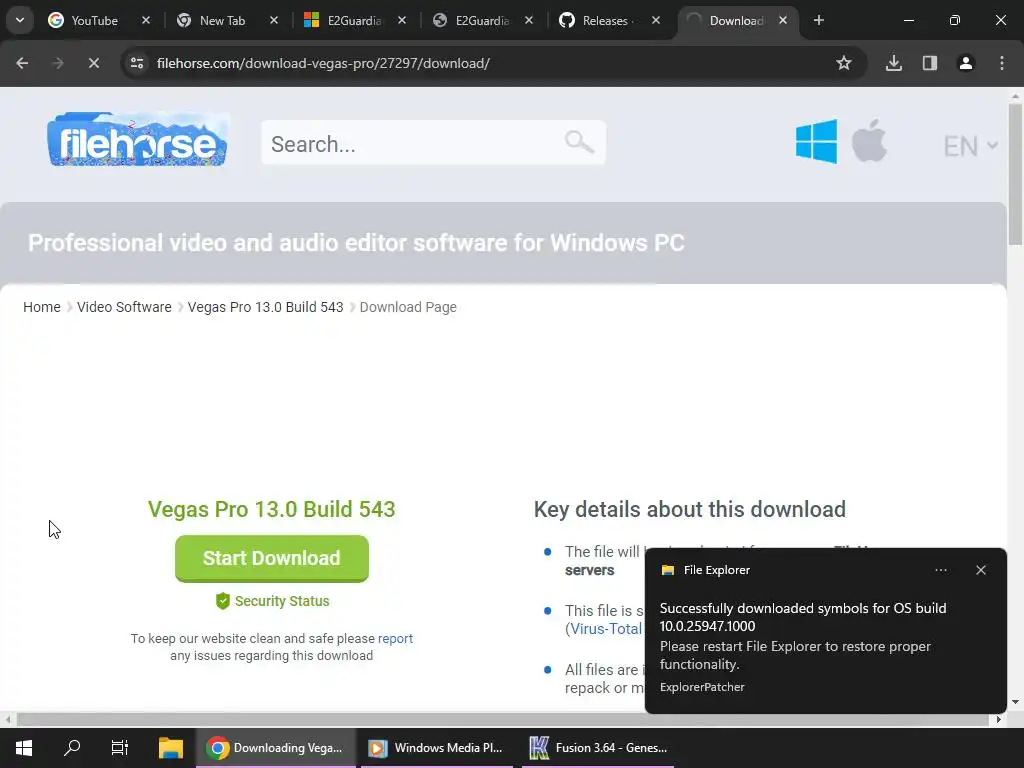This screenshot has width=1024, height=768.
Task: Close the YouTube tab
Action: click(x=146, y=20)
